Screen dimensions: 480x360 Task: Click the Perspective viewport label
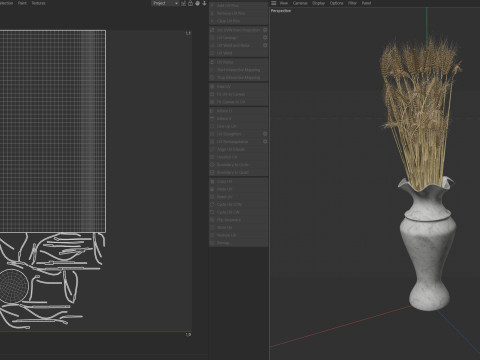click(x=281, y=11)
